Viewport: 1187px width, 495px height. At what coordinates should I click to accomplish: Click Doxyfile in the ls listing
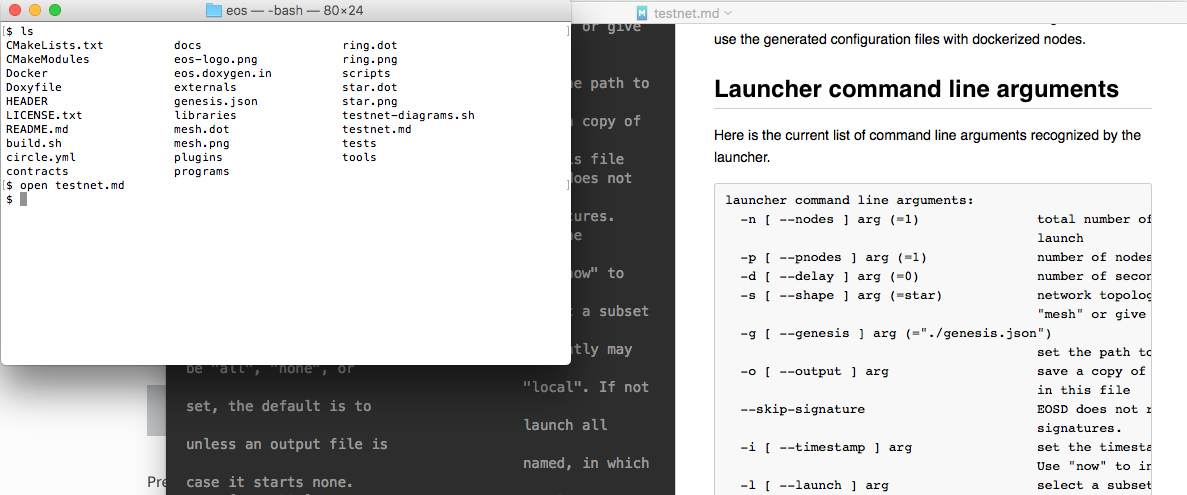tap(33, 87)
